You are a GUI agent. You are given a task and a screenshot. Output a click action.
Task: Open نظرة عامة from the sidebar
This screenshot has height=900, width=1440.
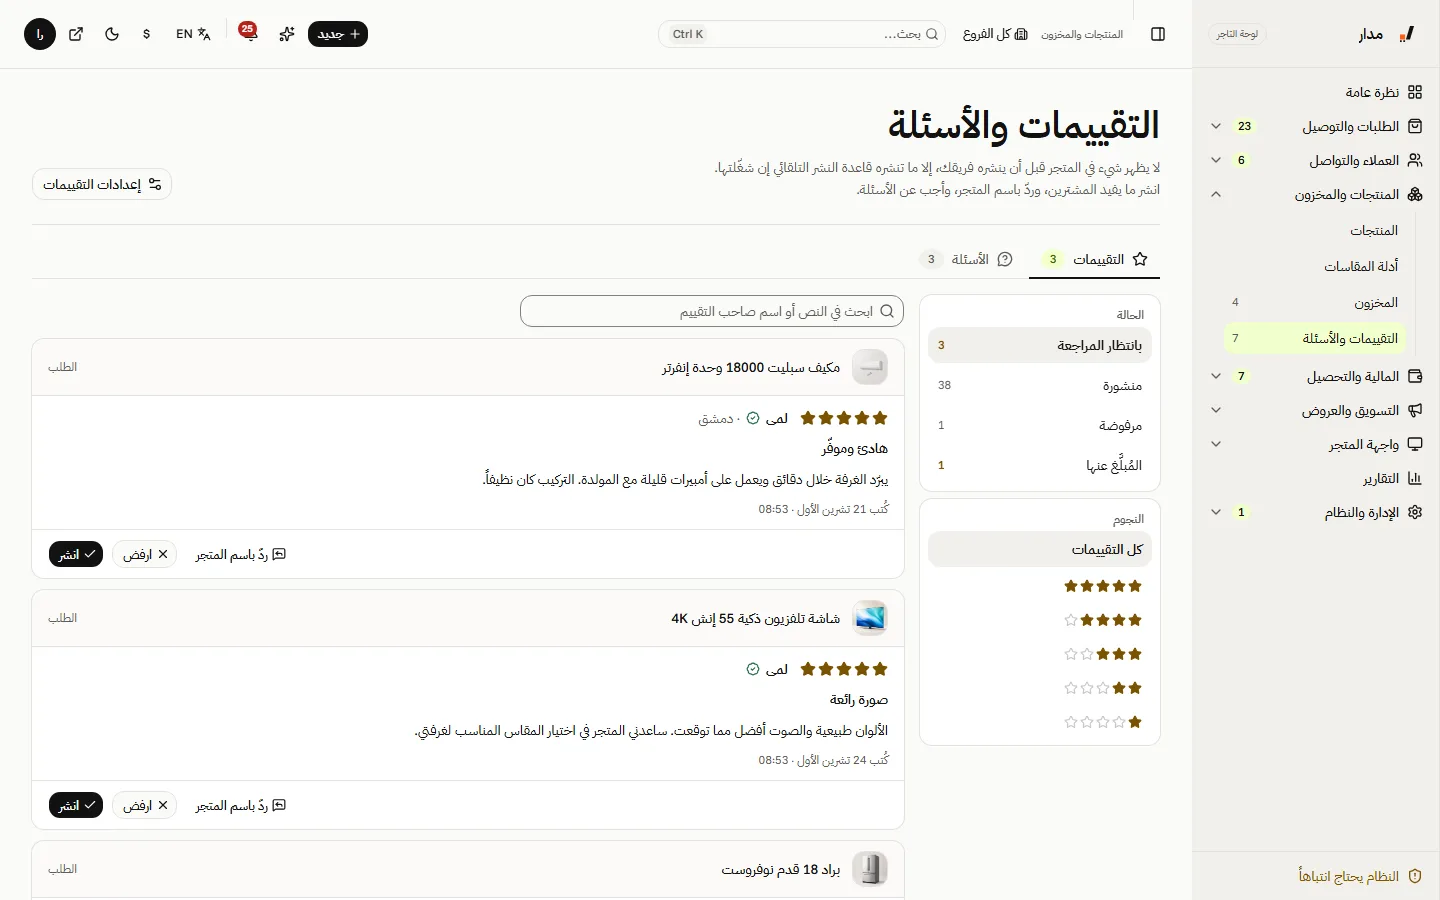coord(1316,92)
